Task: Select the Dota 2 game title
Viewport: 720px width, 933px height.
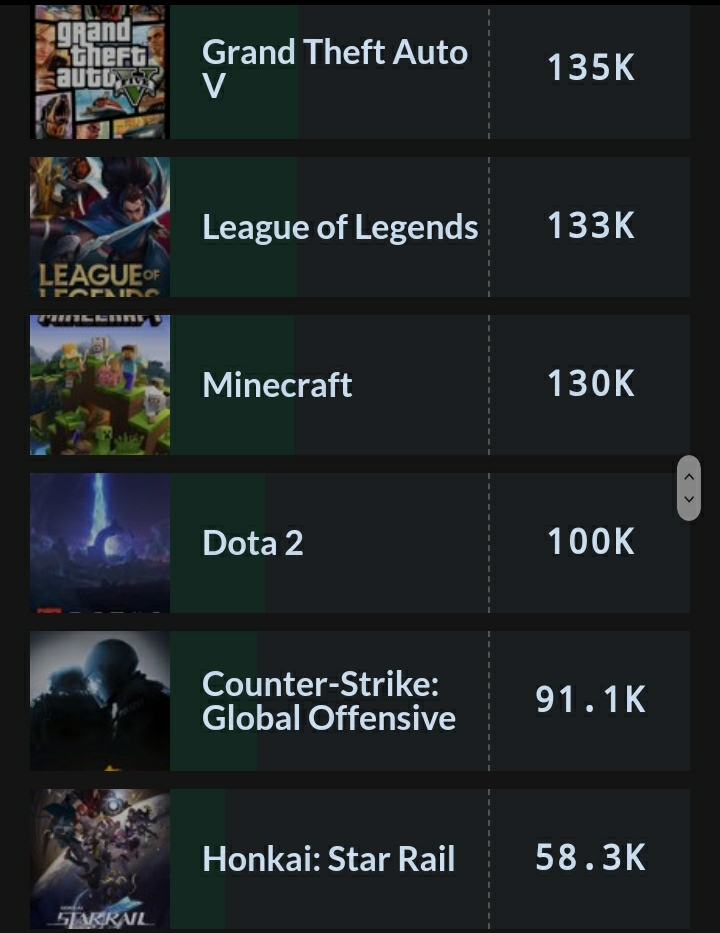Action: pyautogui.click(x=253, y=543)
